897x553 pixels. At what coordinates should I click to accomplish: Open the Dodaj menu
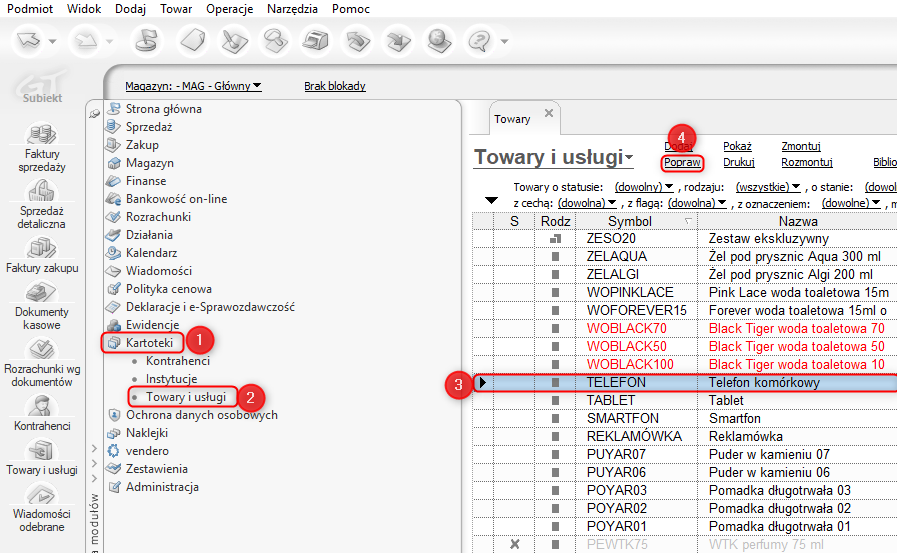click(x=130, y=9)
